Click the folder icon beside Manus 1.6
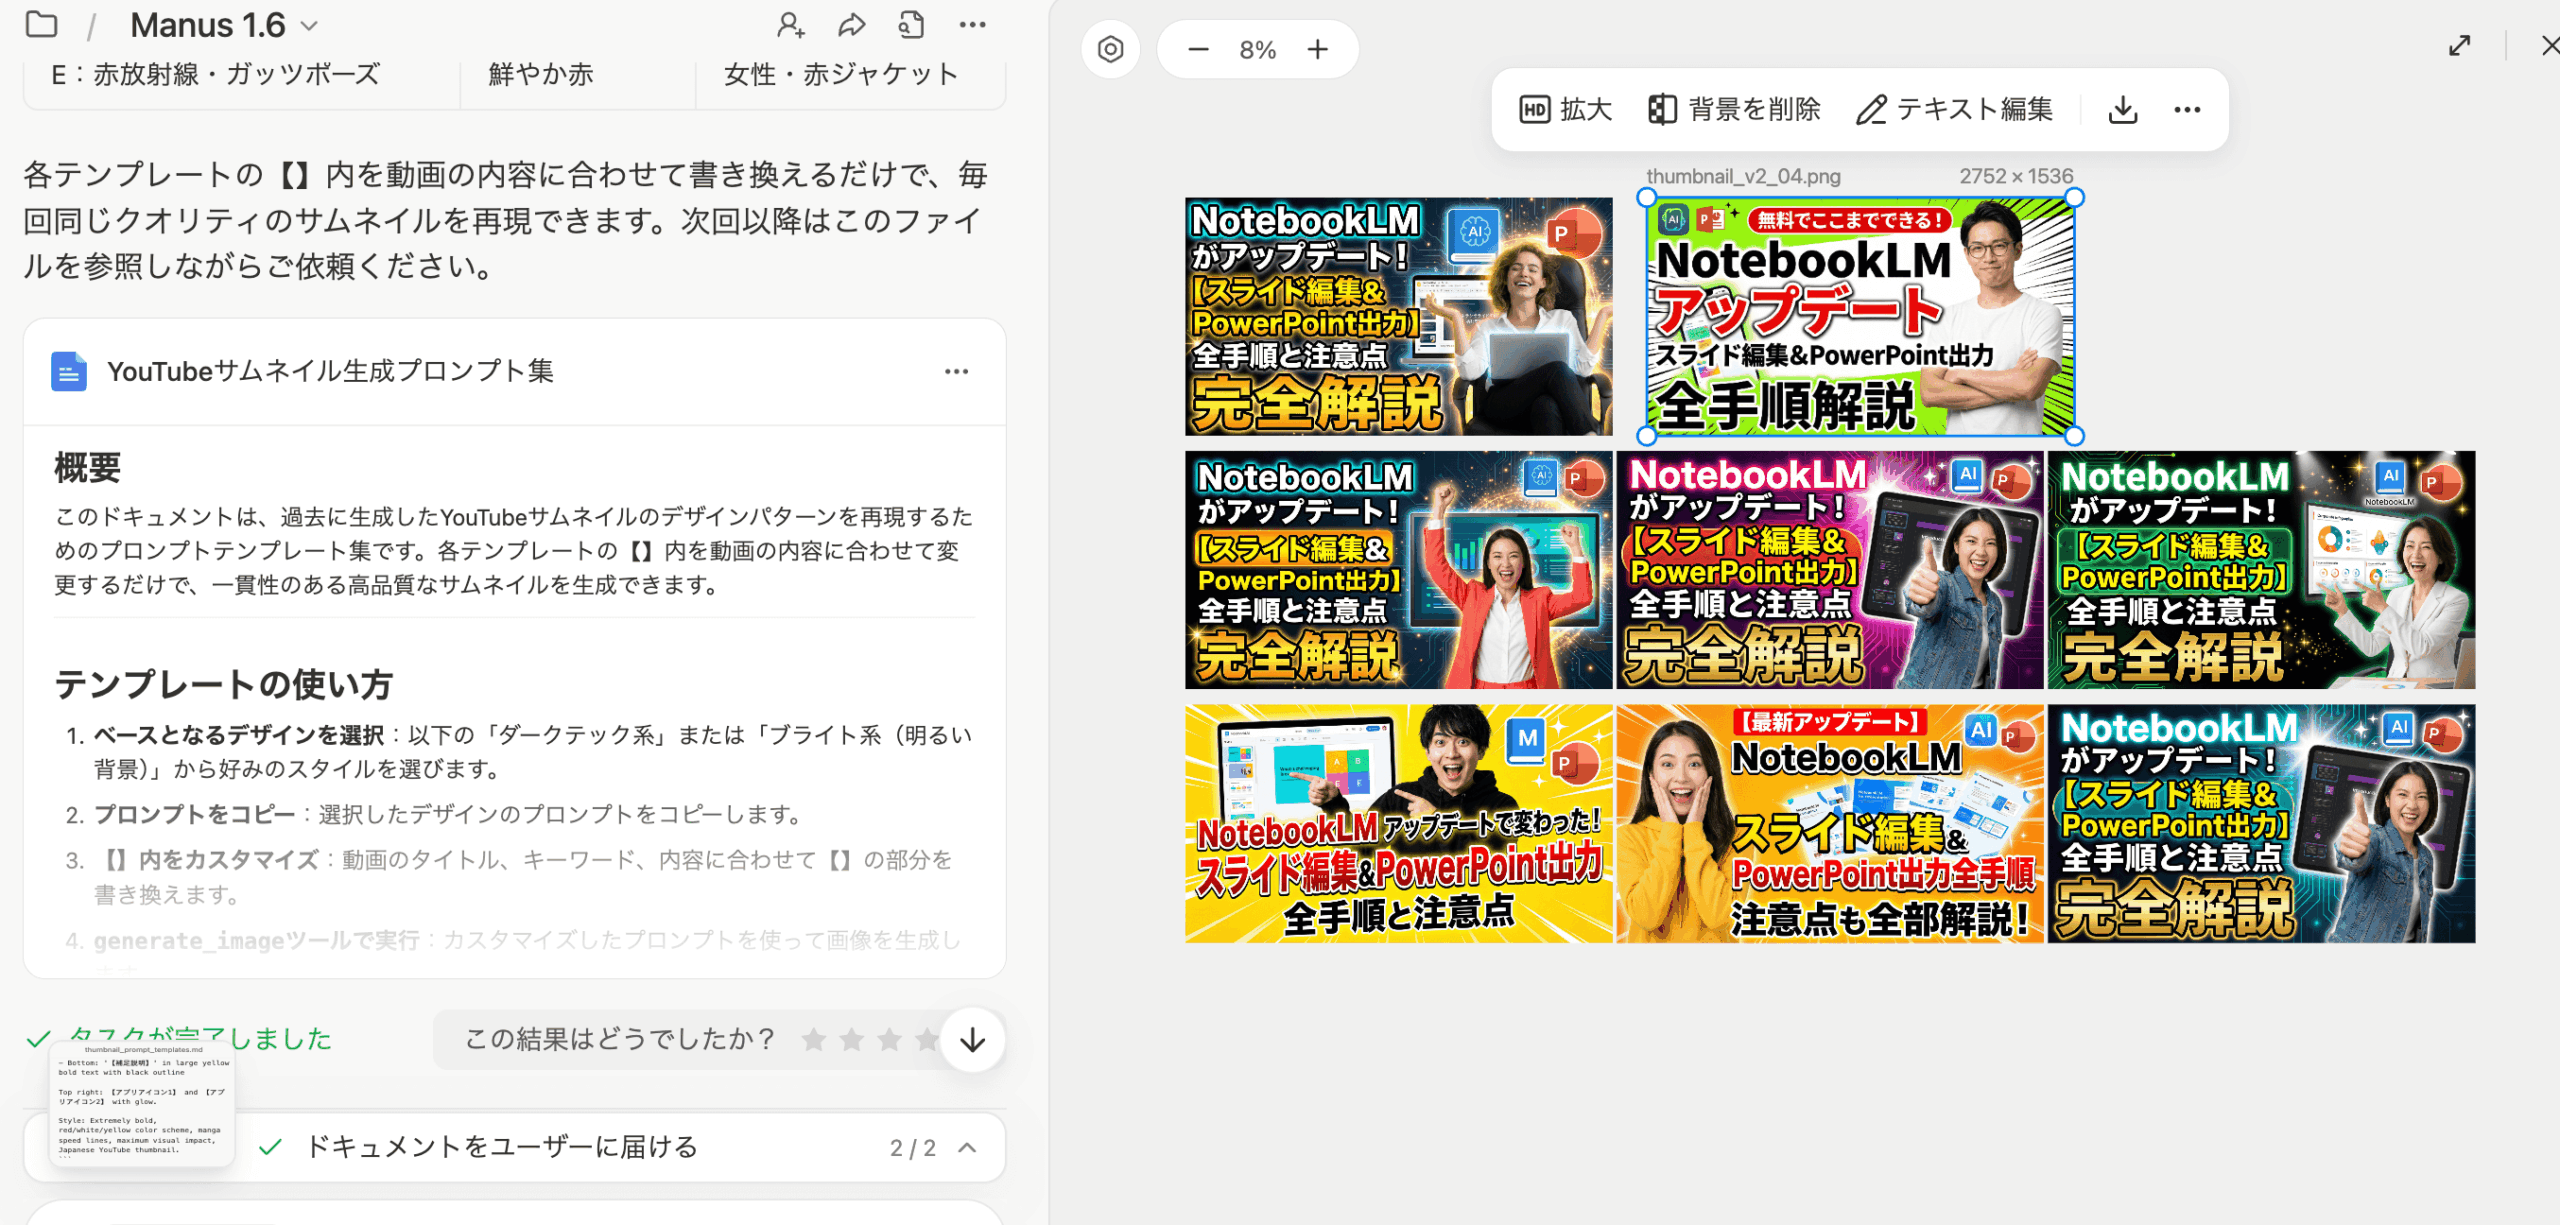The height and width of the screenshot is (1225, 2560). point(41,24)
